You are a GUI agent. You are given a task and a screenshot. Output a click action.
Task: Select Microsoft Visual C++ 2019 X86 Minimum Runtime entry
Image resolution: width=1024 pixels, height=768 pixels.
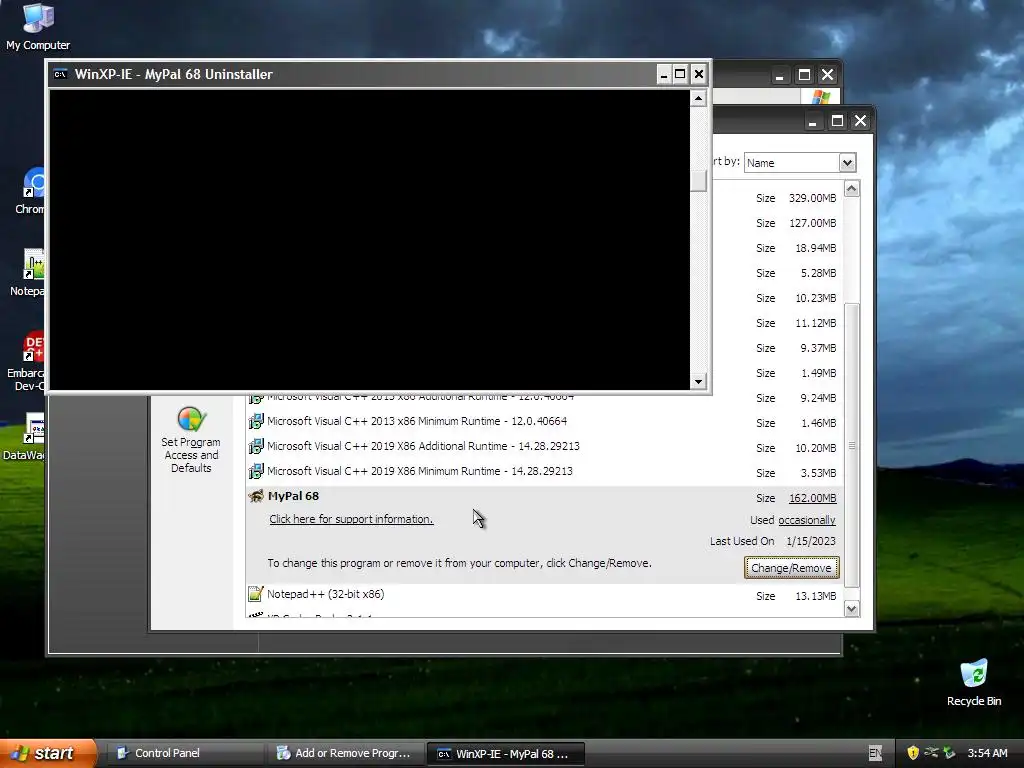click(419, 471)
